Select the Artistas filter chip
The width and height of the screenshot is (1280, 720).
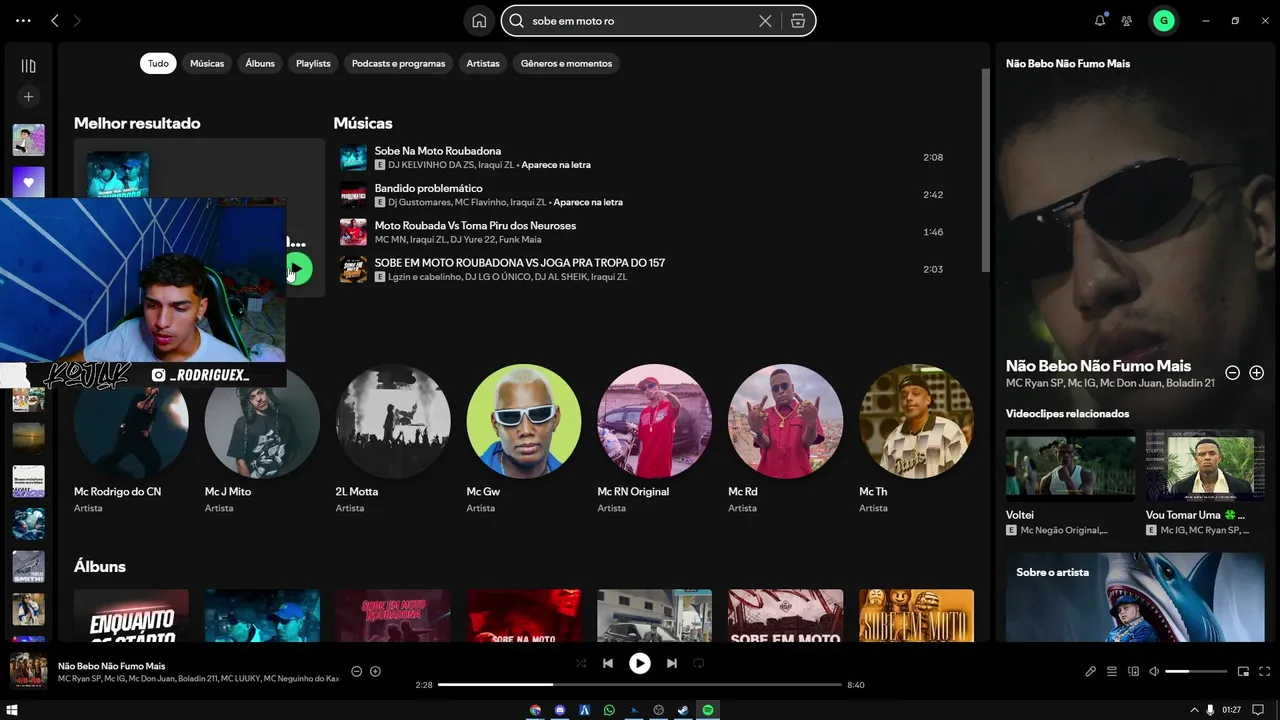pyautogui.click(x=483, y=63)
